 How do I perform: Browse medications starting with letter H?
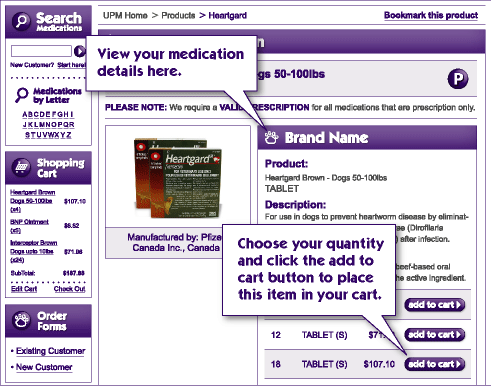66,114
